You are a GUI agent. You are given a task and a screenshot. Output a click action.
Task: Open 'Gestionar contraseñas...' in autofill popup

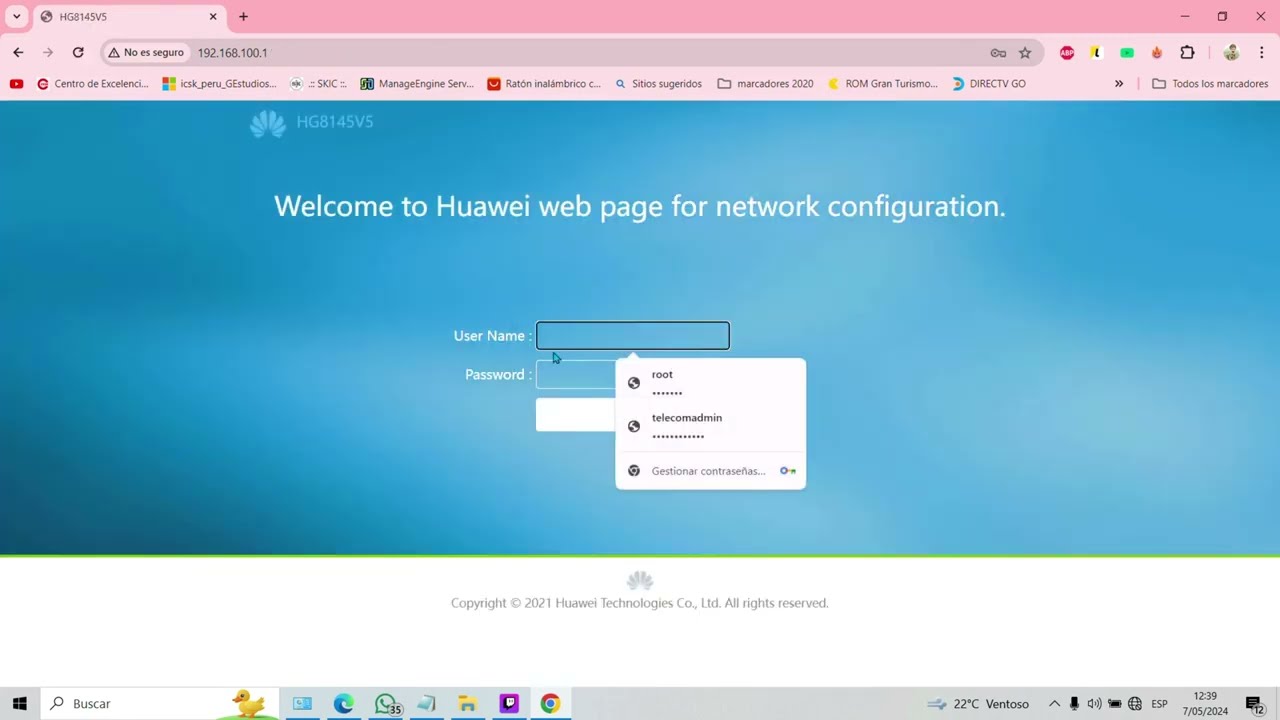point(710,471)
